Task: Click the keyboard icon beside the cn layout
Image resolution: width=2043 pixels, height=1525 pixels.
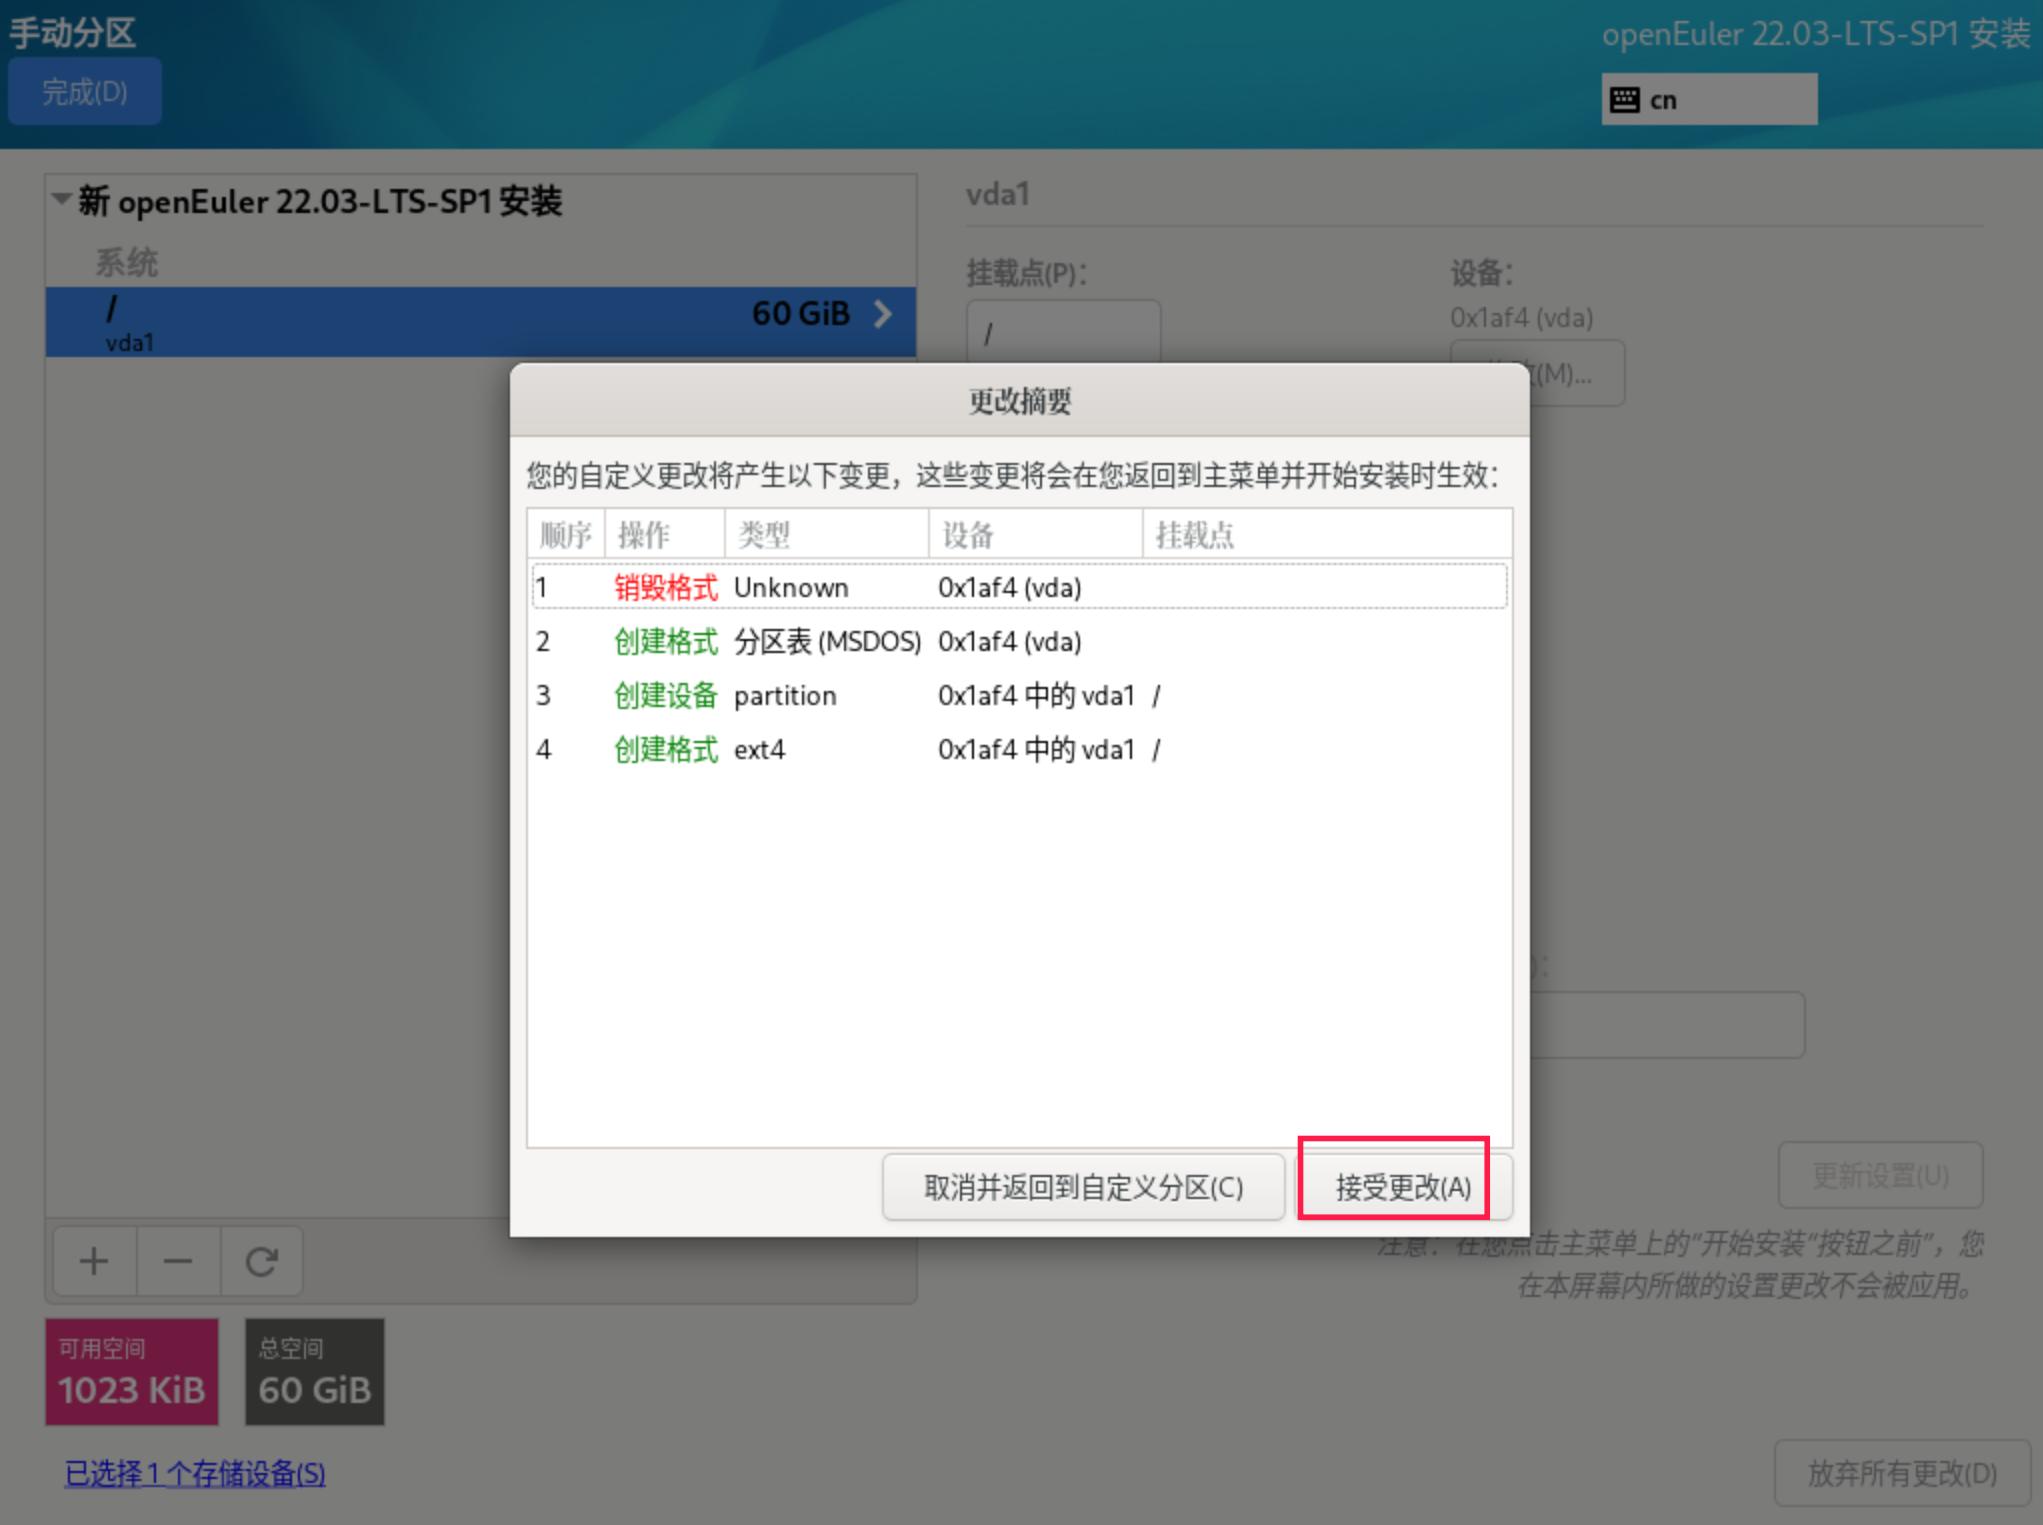Action: point(1625,98)
